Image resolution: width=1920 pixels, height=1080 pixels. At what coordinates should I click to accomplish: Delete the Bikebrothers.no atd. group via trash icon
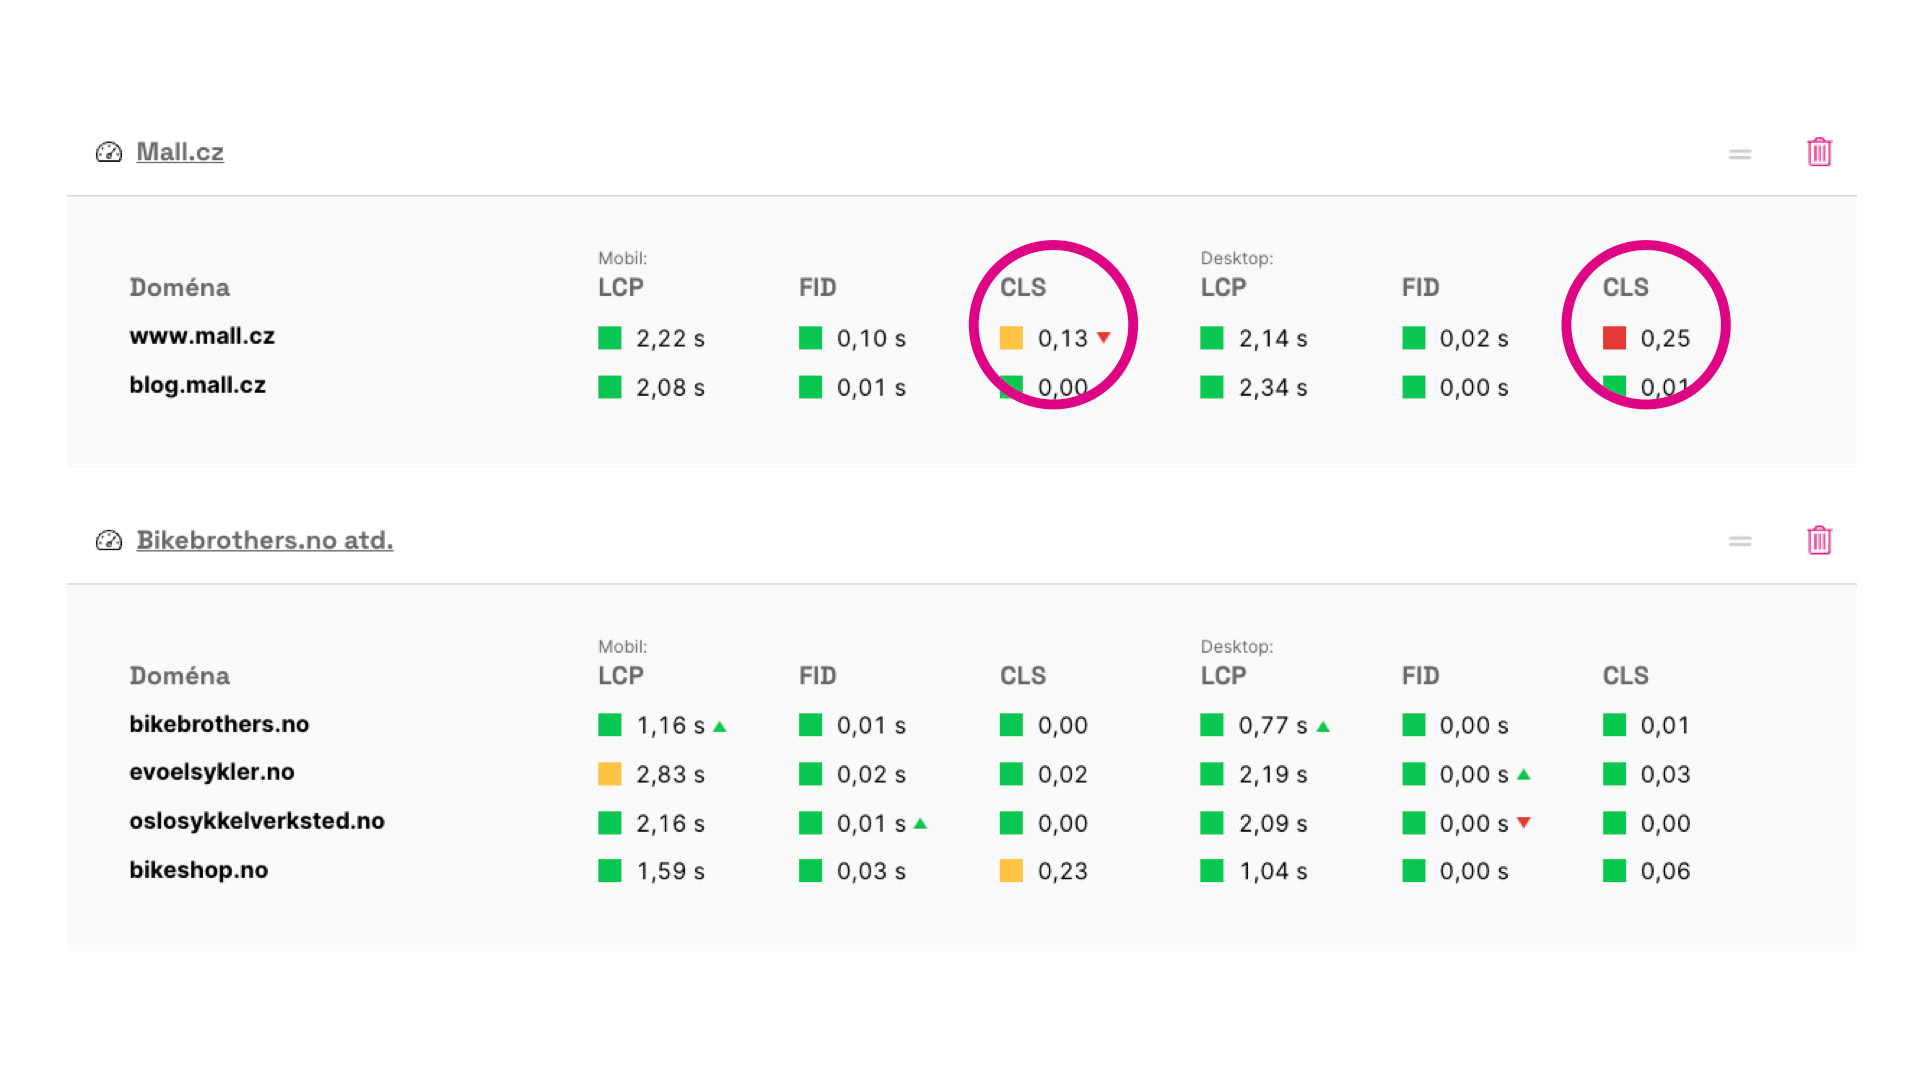pyautogui.click(x=1819, y=540)
